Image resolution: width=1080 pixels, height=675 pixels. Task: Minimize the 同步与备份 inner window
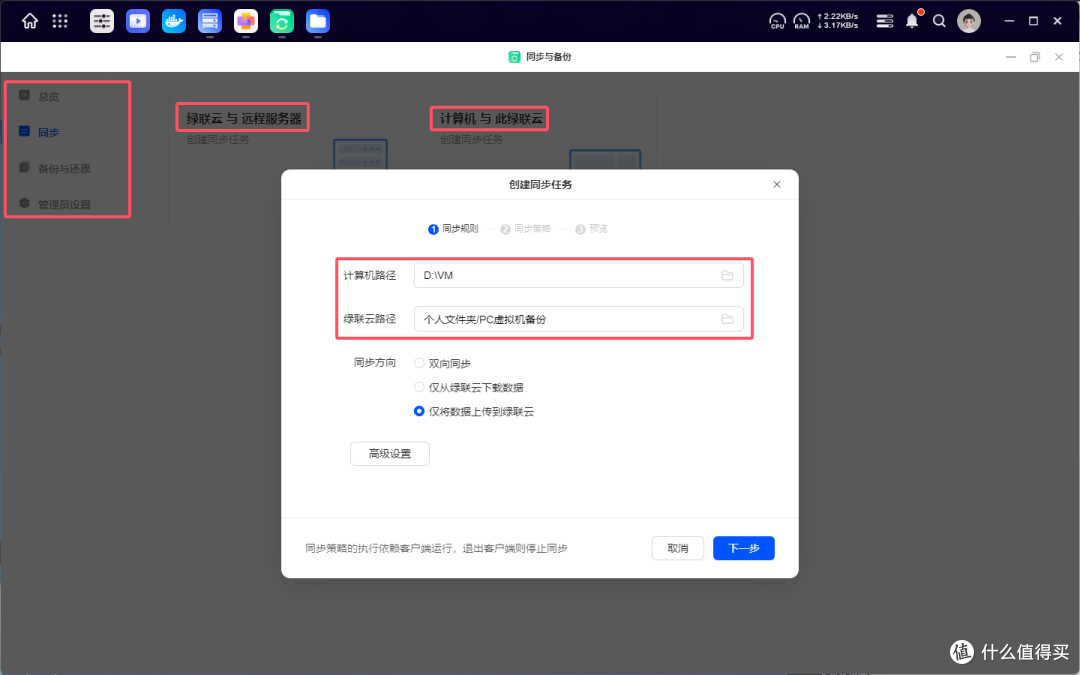pyautogui.click(x=1010, y=57)
